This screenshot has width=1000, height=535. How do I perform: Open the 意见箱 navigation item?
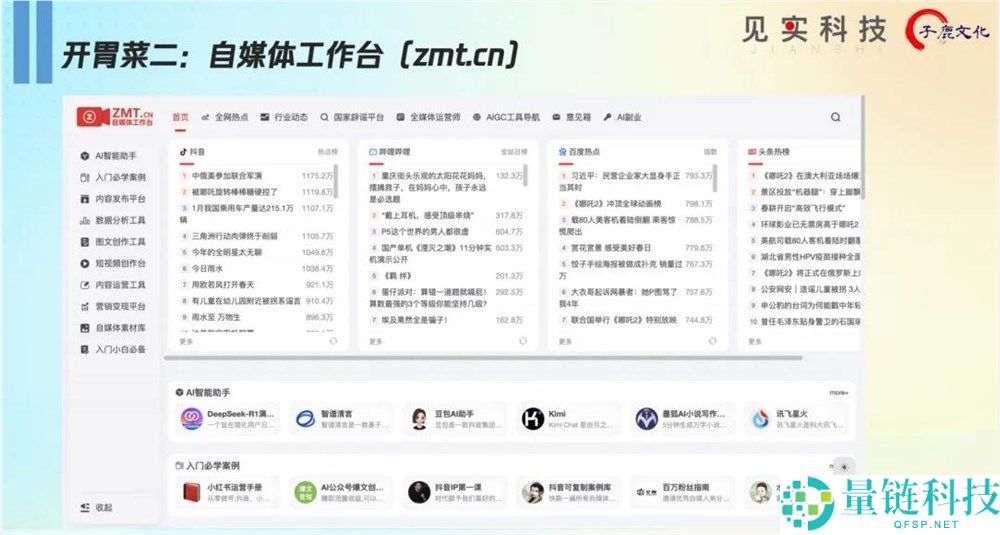point(571,117)
